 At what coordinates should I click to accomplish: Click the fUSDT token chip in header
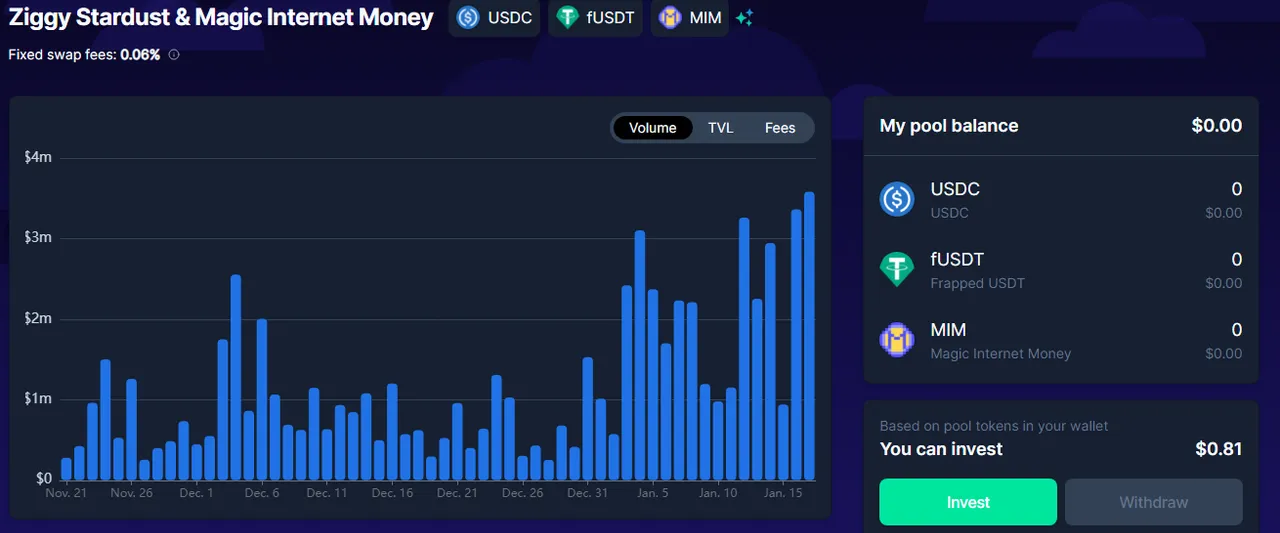tap(596, 18)
